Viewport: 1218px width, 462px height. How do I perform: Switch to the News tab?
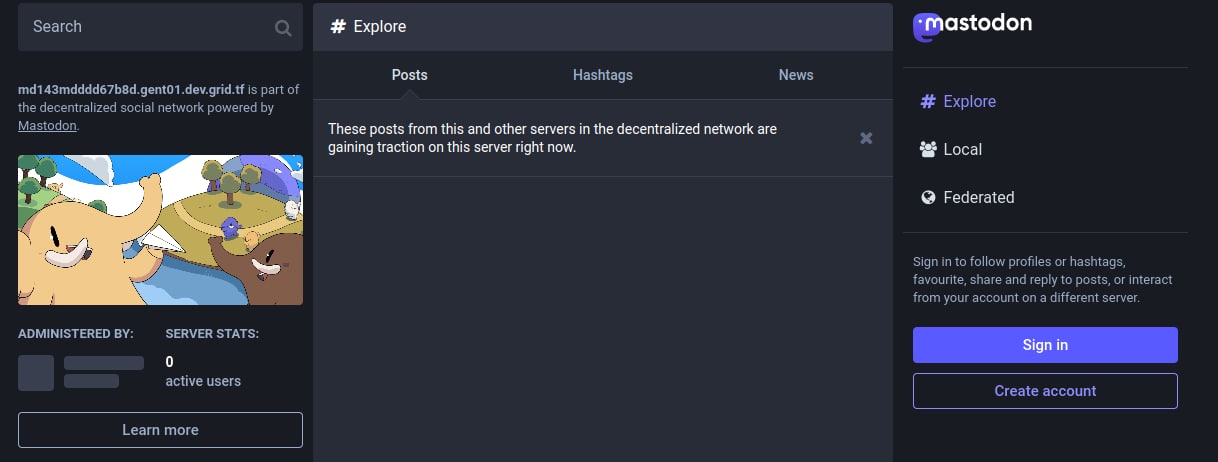click(796, 75)
